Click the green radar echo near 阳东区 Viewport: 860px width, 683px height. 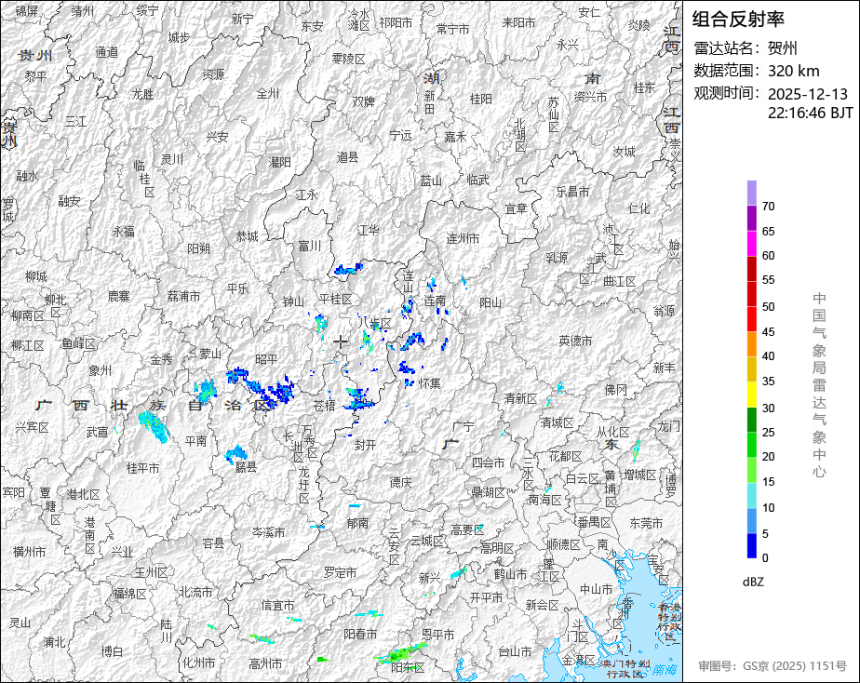[403, 653]
